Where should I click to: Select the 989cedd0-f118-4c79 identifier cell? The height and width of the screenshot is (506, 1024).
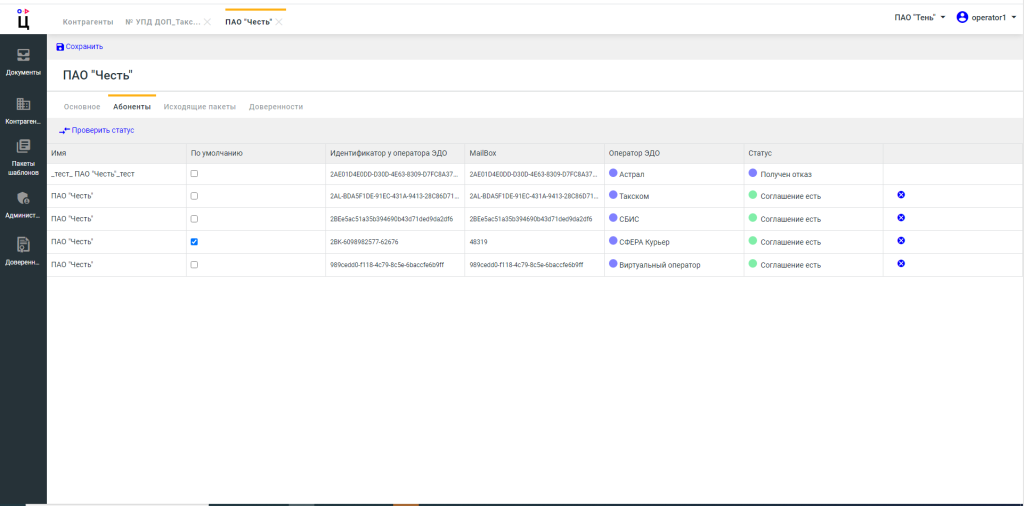(395, 265)
